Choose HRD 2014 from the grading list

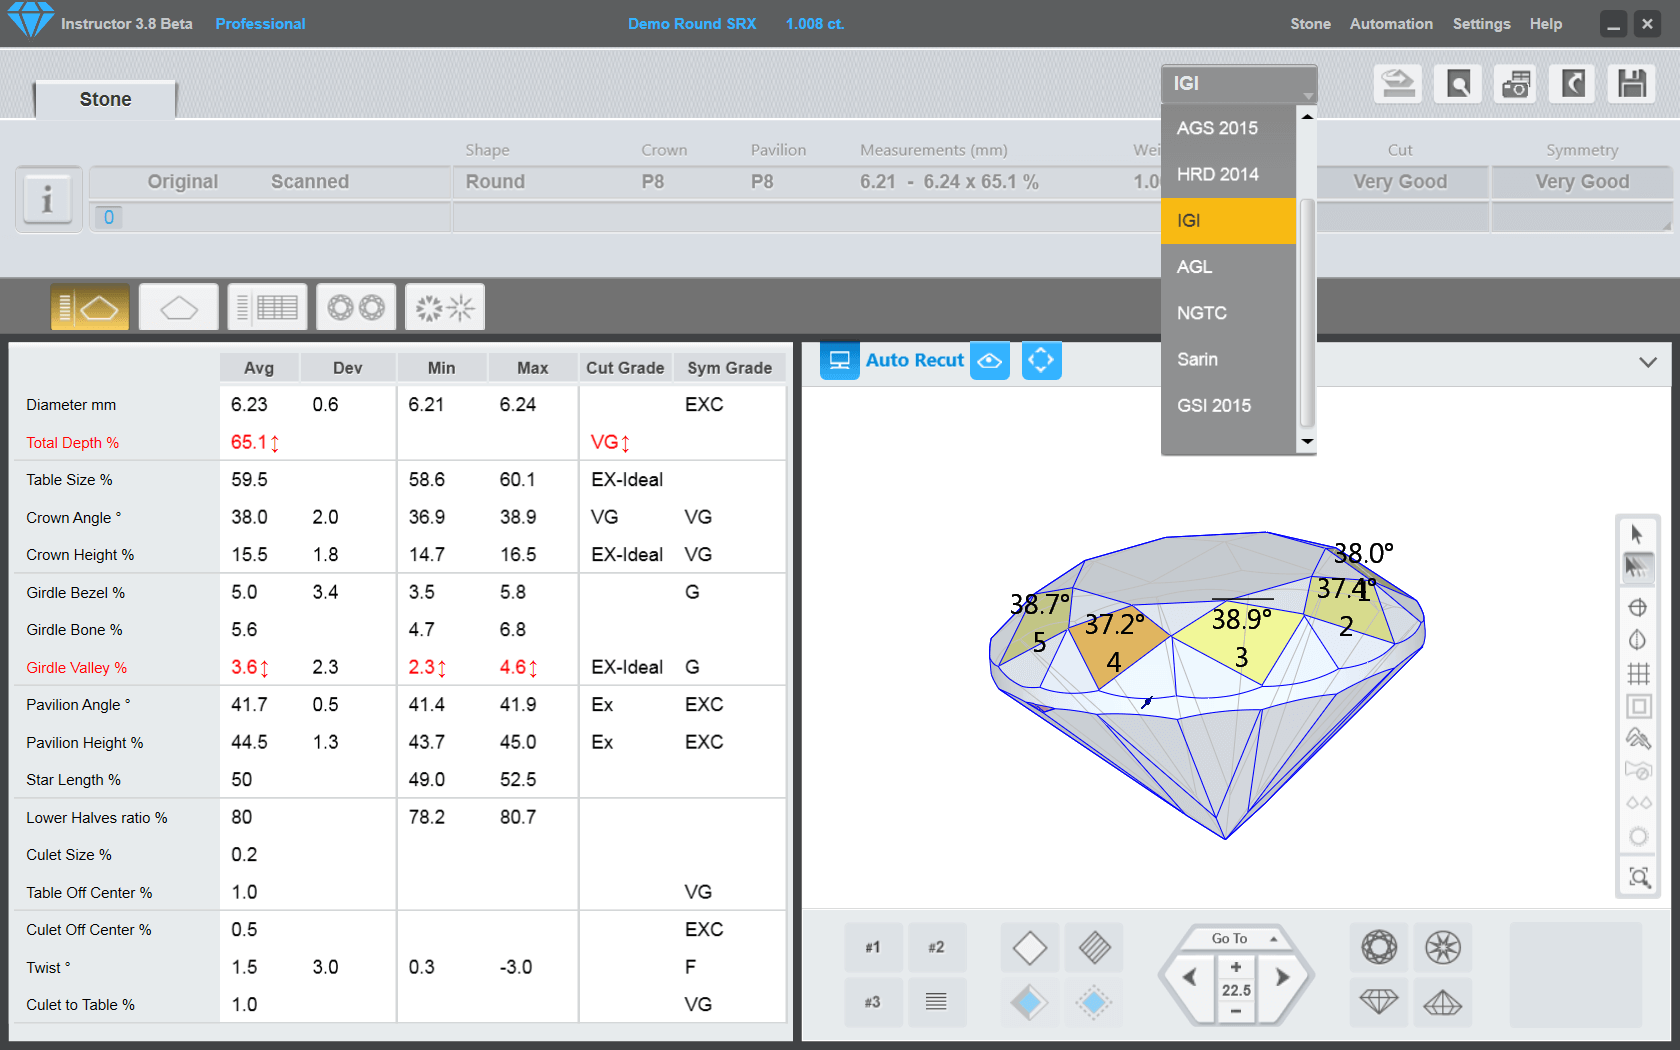[1229, 174]
